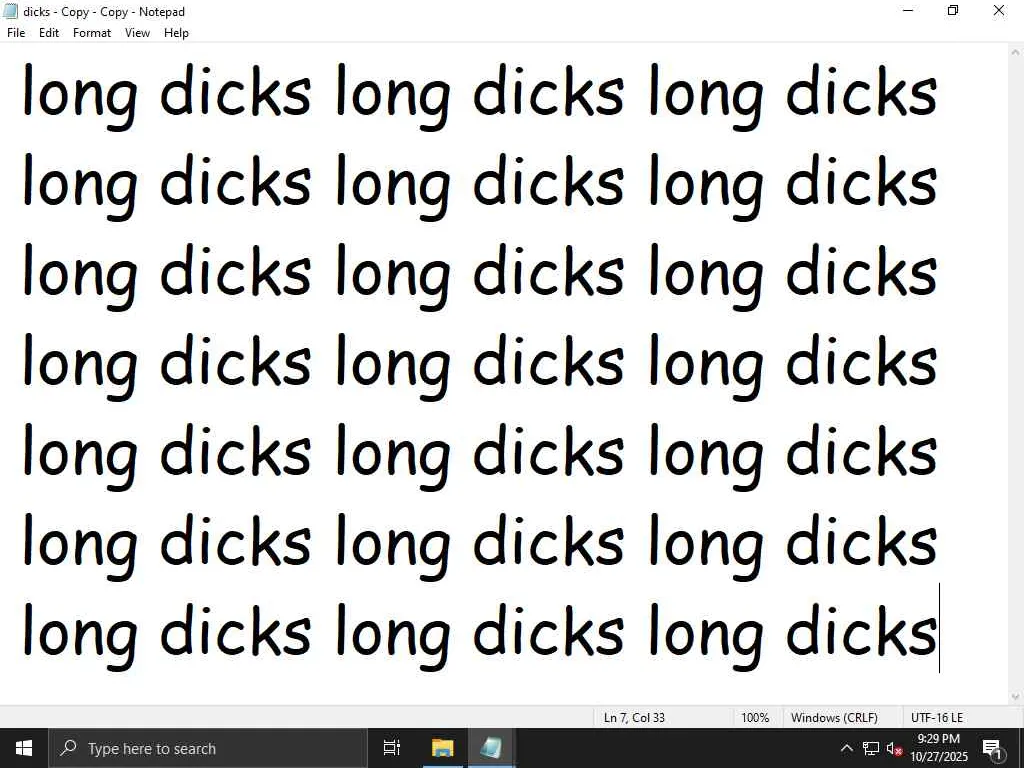1024x768 pixels.
Task: Restore down the Notepad window
Action: click(953, 11)
